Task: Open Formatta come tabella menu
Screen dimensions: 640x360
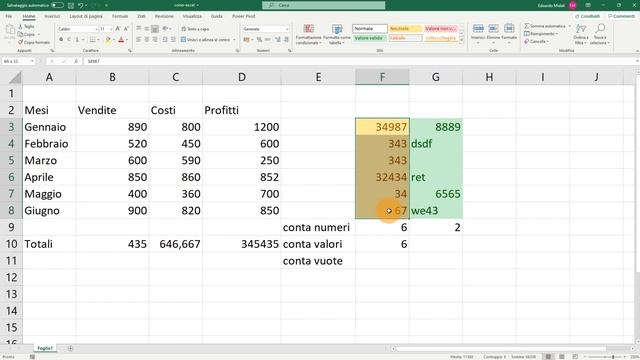Action: click(337, 34)
